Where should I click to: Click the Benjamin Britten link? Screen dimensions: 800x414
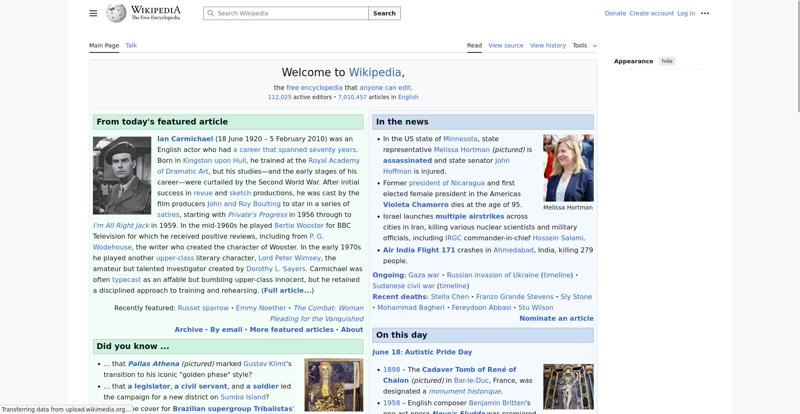tap(495, 403)
